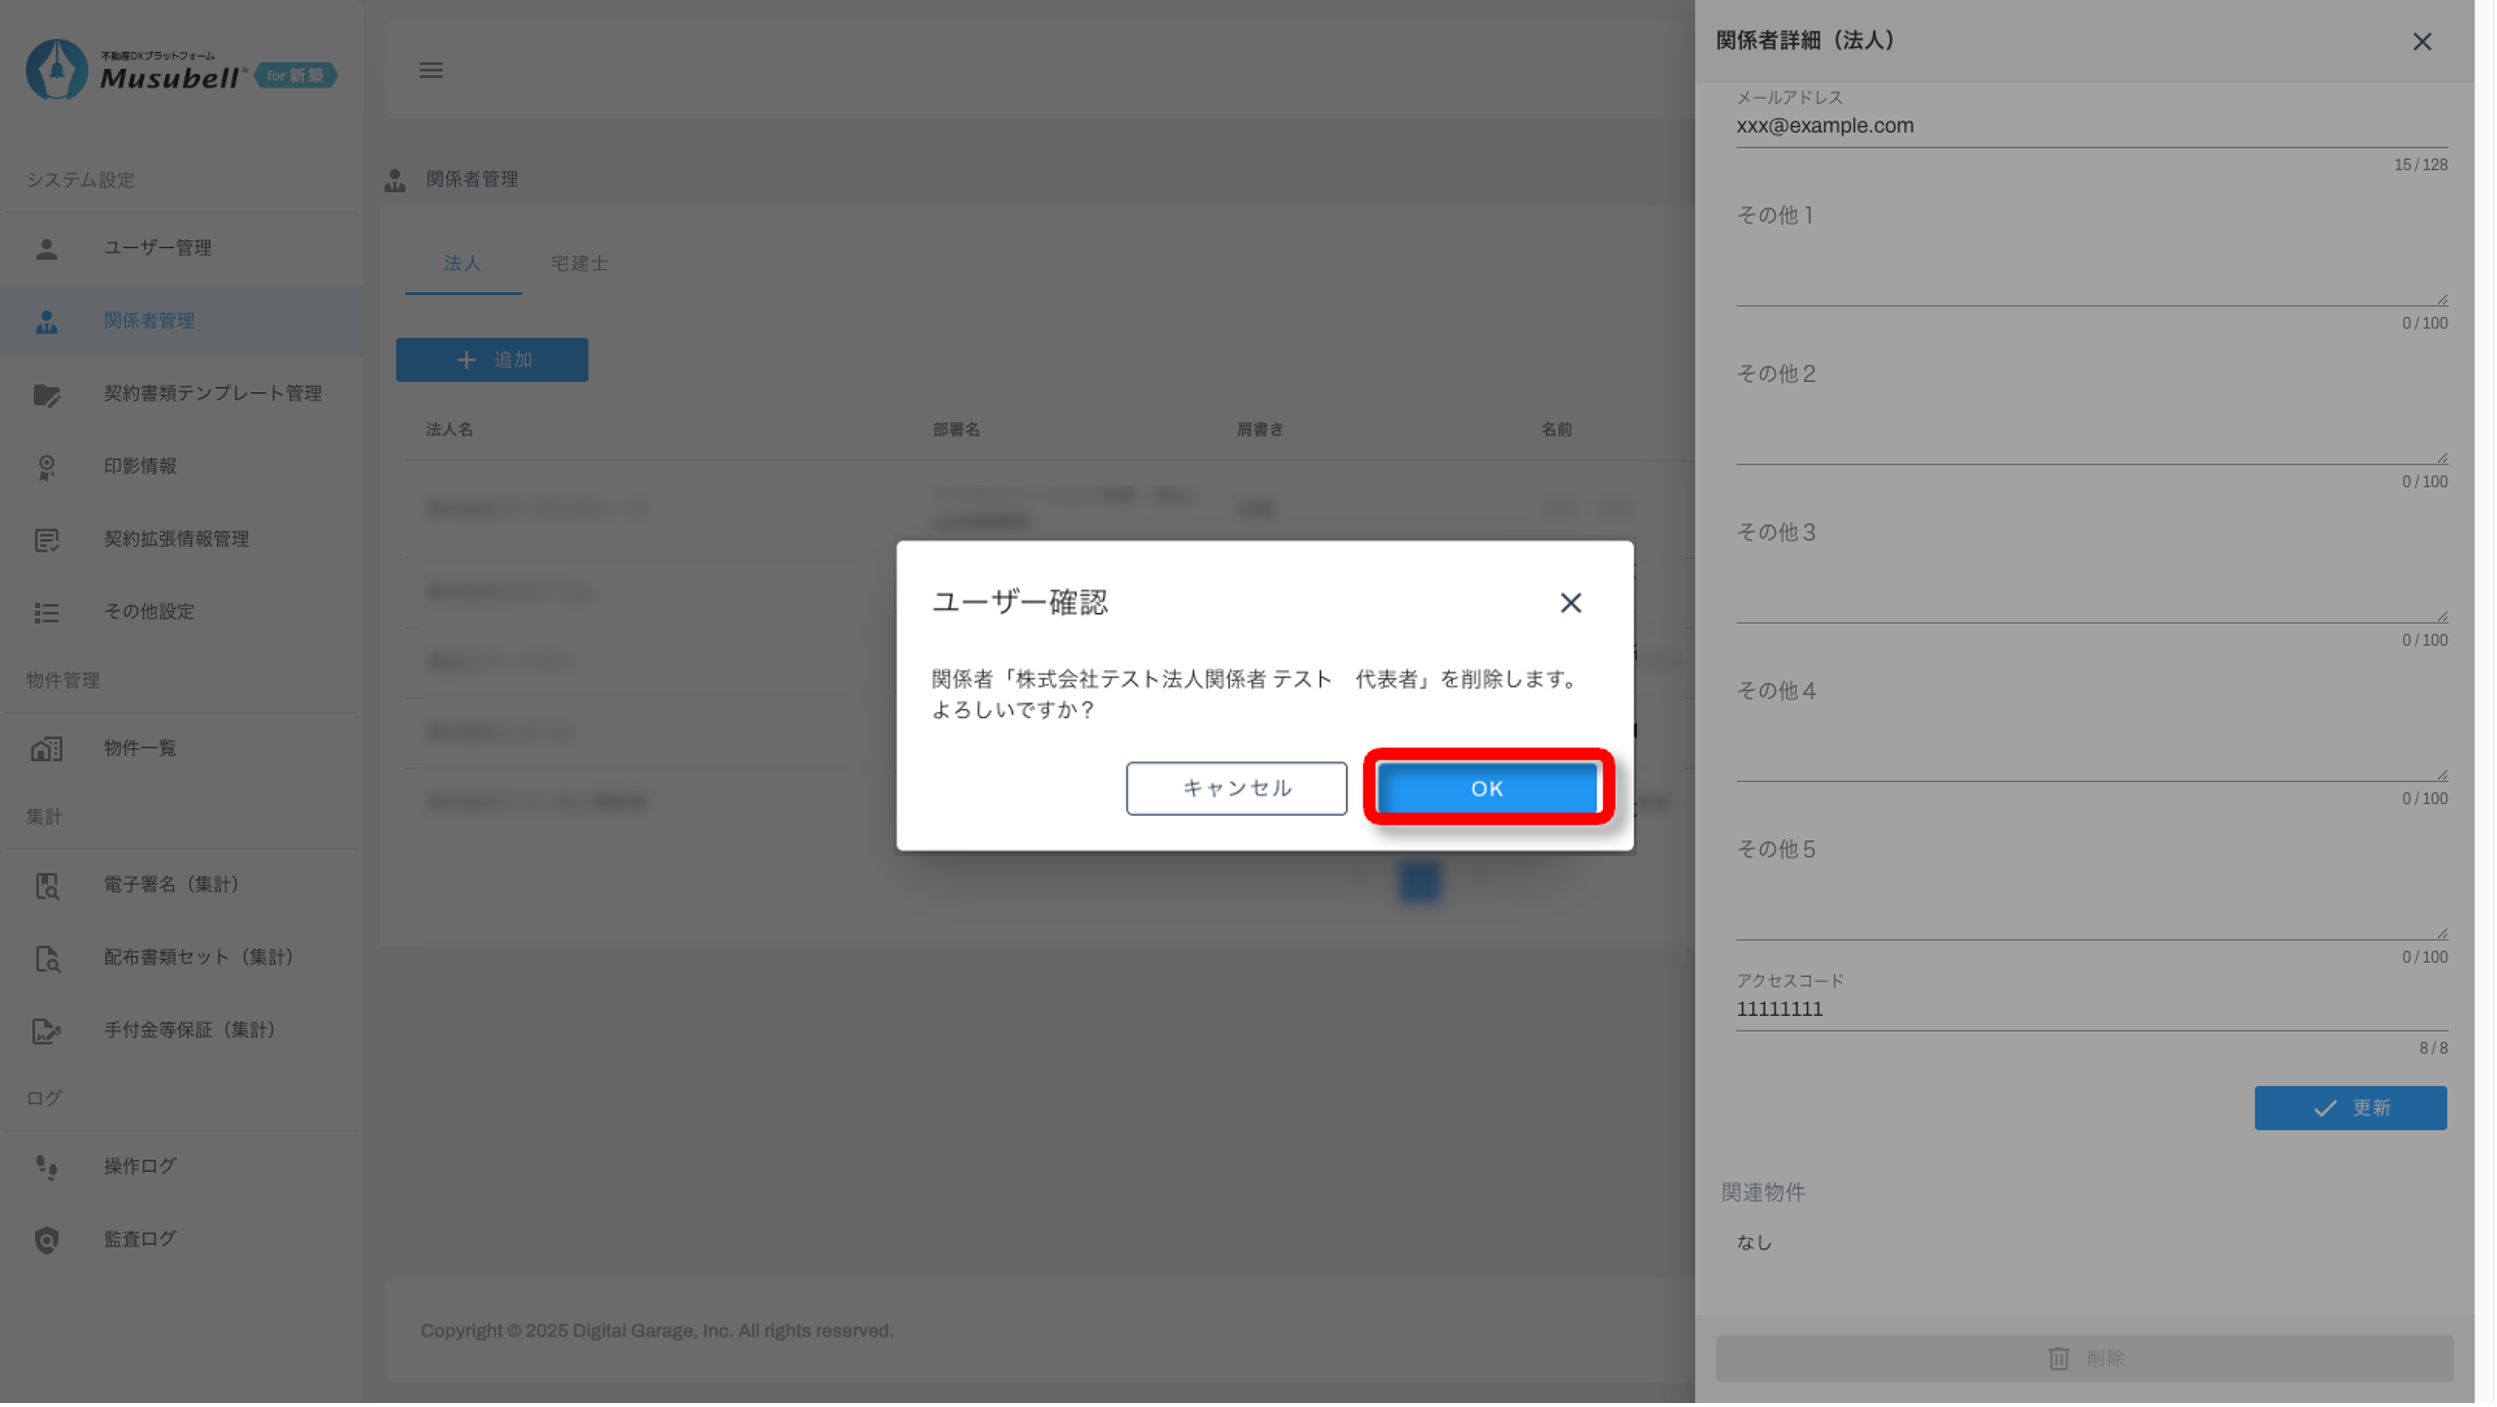Open その他設定 settings list icon
This screenshot has width=2497, height=1407.
[x=47, y=612]
